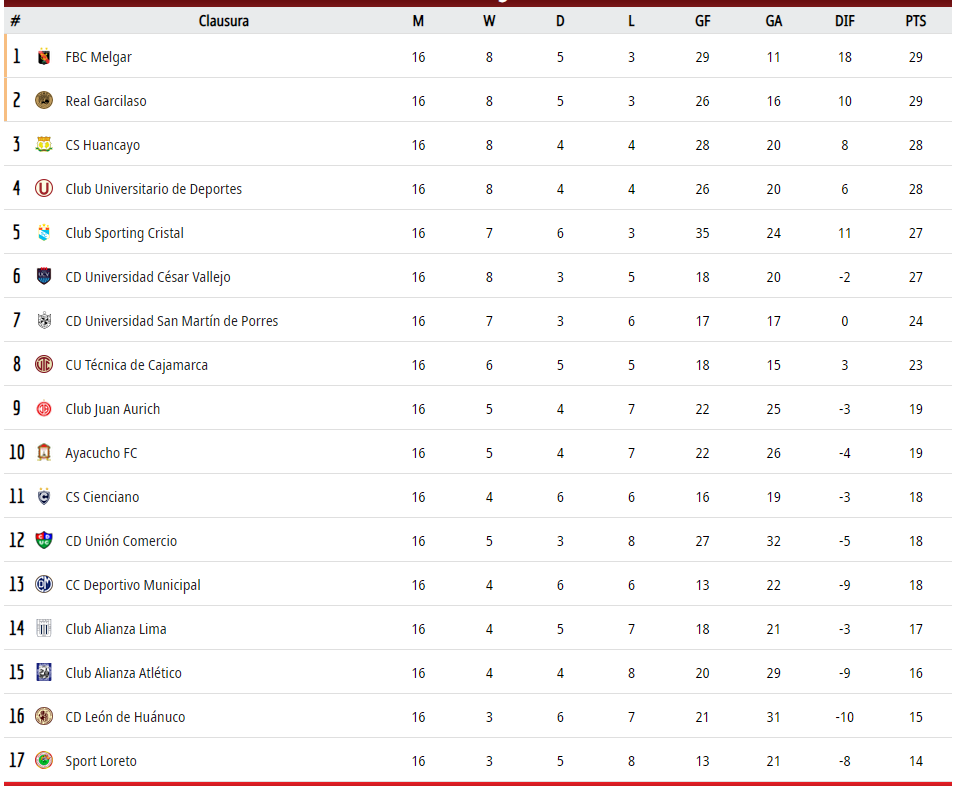The width and height of the screenshot is (953, 786).
Task: Click the Técnica de Cajamarca red crest
Action: (44, 365)
